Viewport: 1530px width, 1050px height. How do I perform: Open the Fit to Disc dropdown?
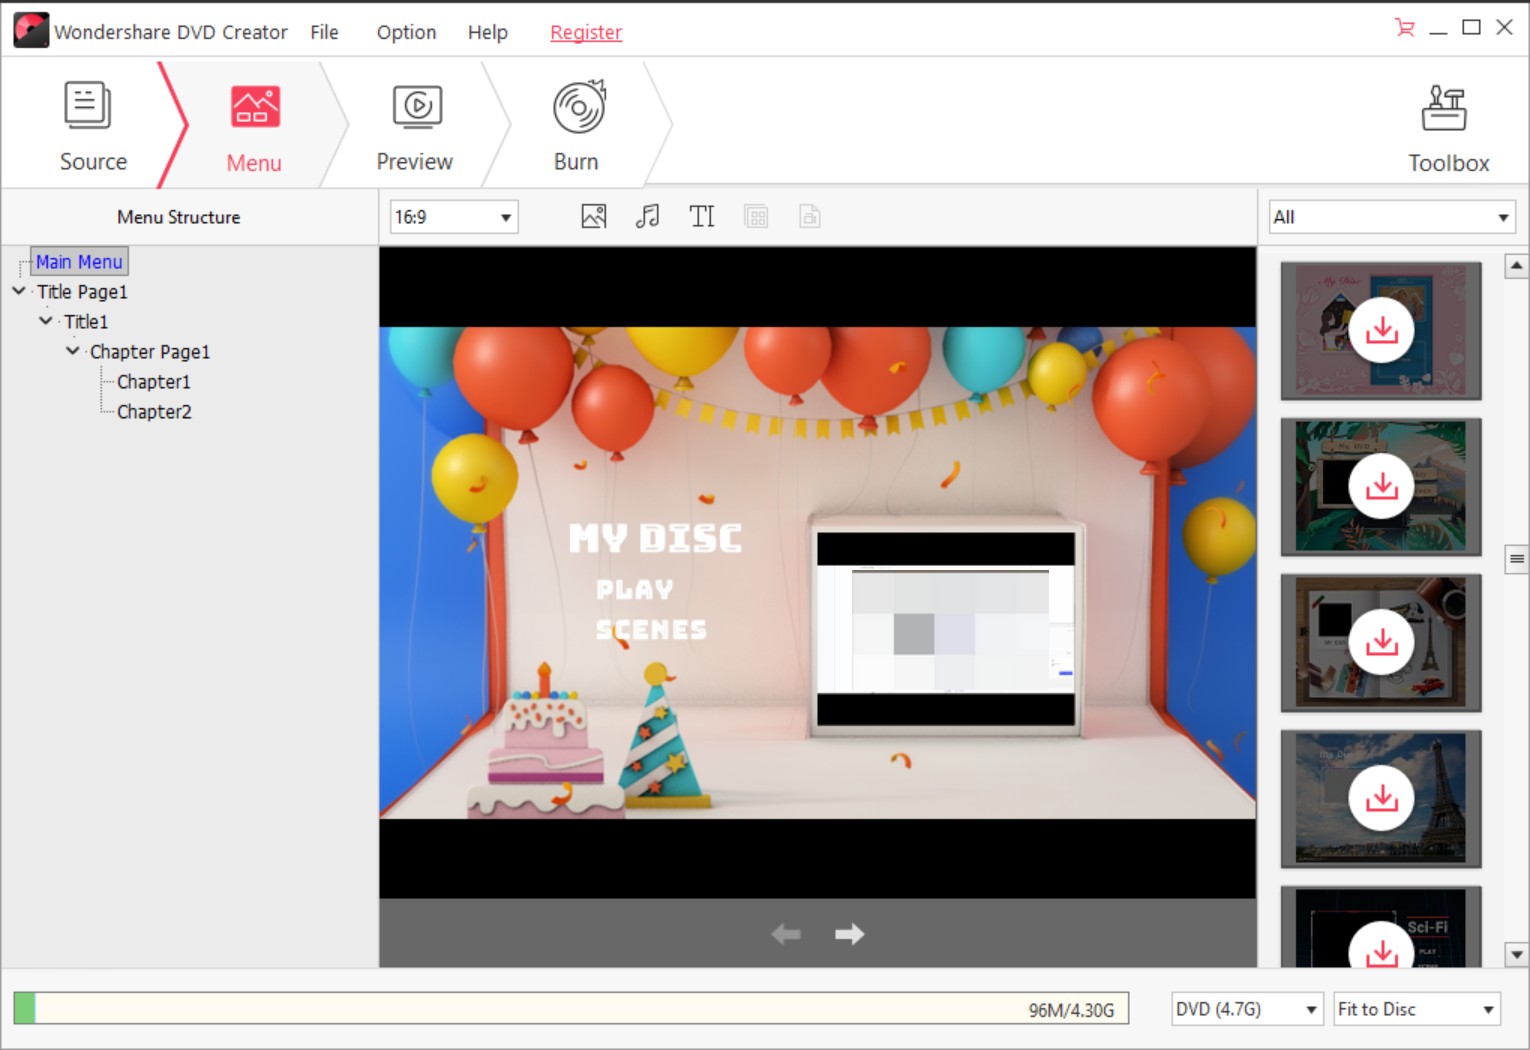tap(1489, 1009)
